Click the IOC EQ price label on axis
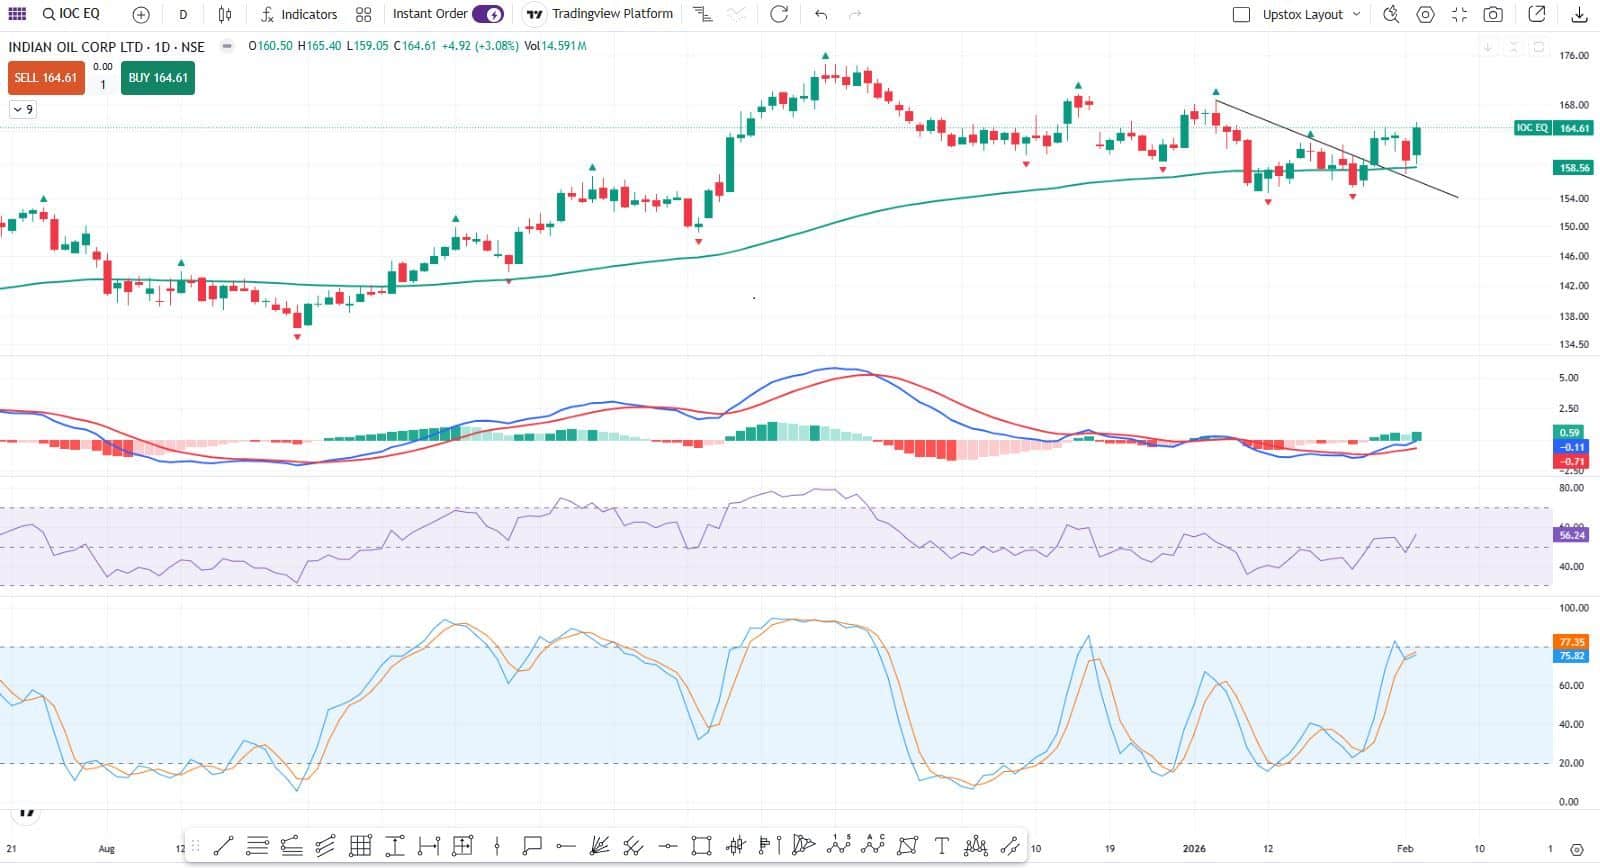The width and height of the screenshot is (1600, 868). click(x=1553, y=128)
